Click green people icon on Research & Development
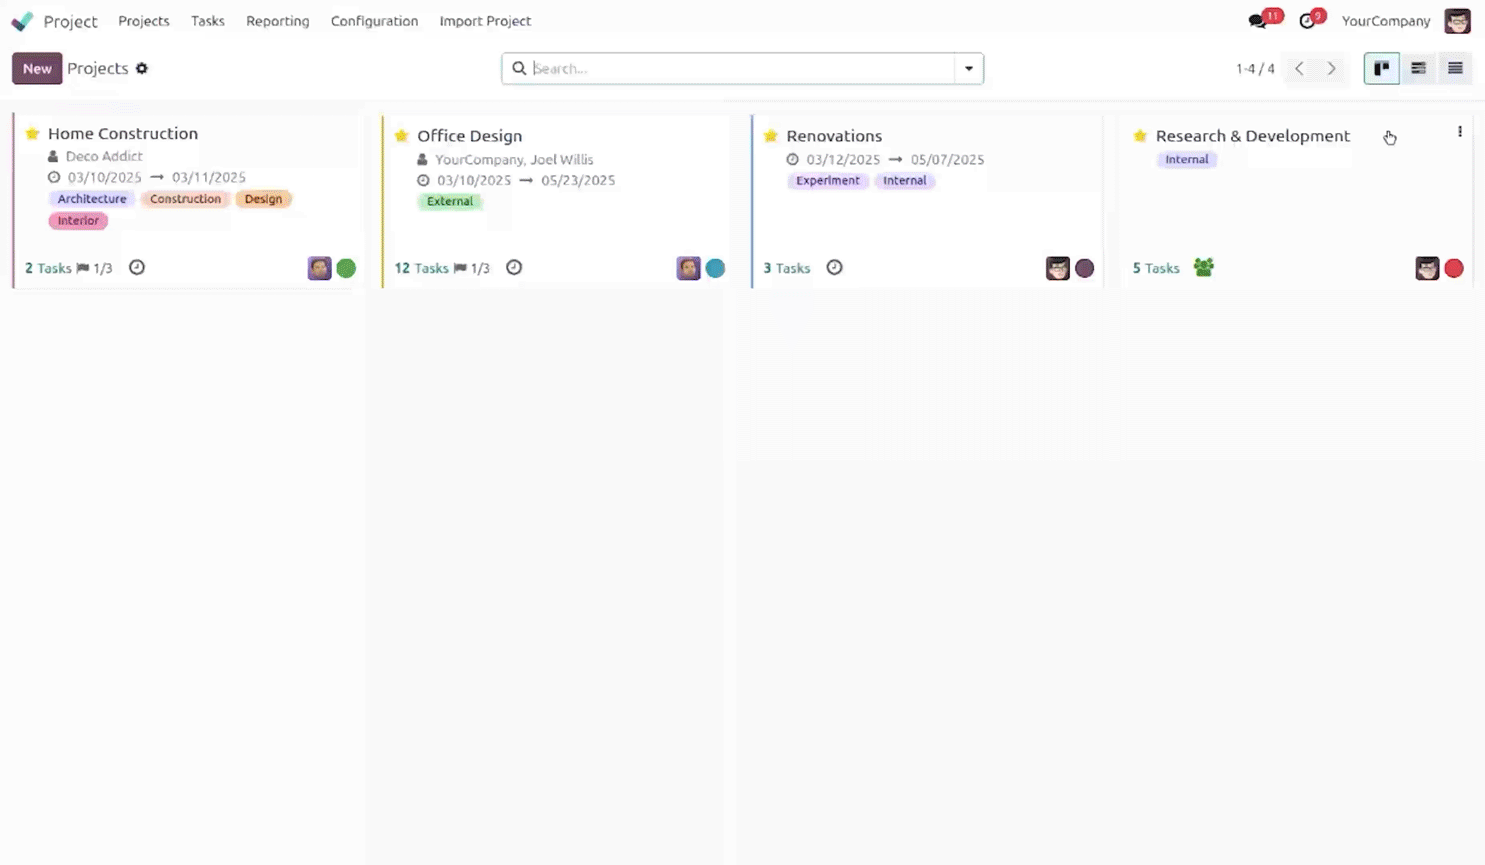This screenshot has height=865, width=1485. [1203, 268]
